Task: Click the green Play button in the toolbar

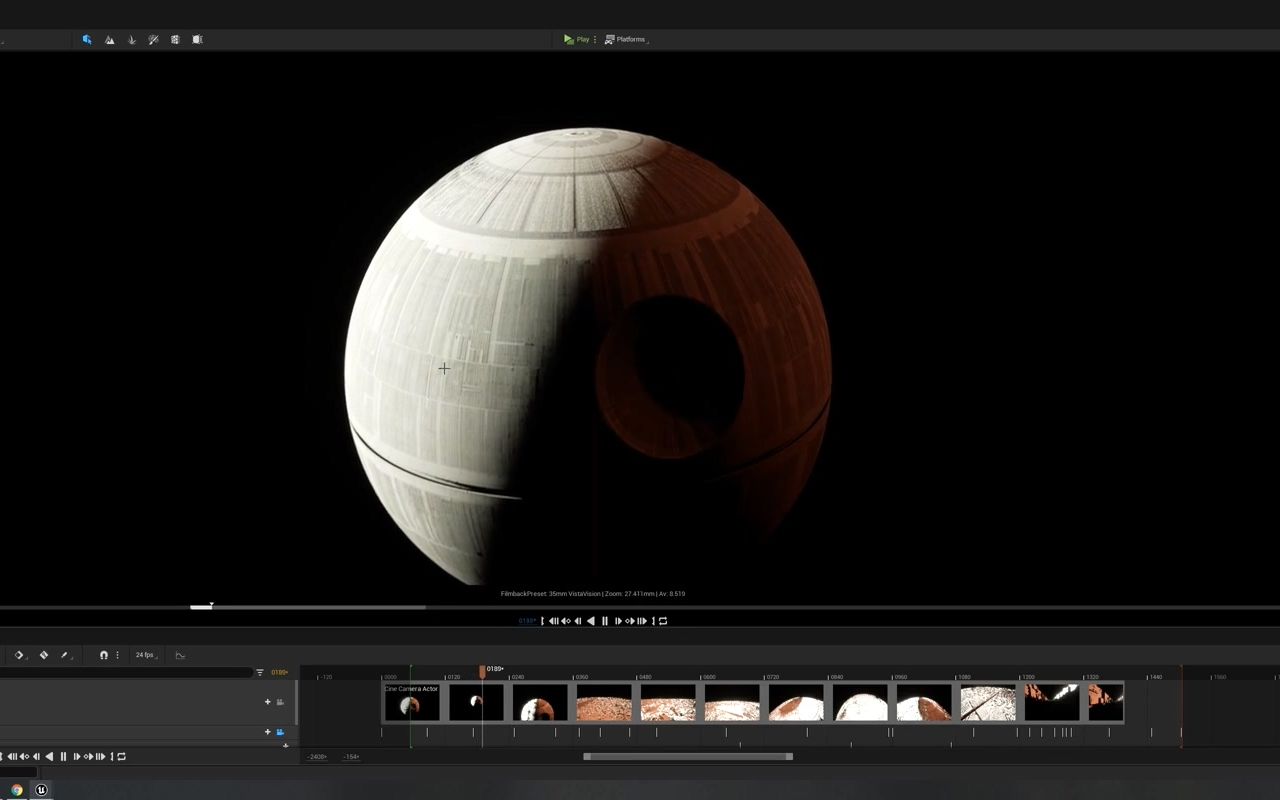Action: [x=576, y=40]
